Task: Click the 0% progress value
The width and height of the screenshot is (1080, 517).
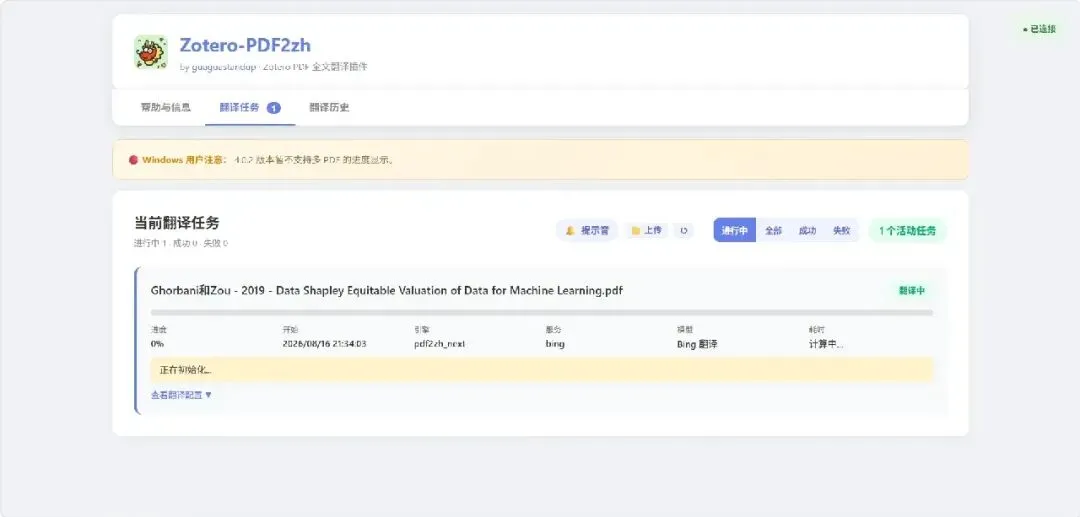Action: 157,344
